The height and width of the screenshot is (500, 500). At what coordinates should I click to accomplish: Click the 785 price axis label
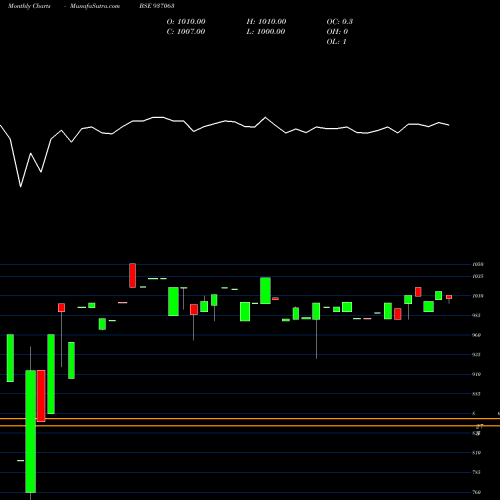pyautogui.click(x=477, y=472)
